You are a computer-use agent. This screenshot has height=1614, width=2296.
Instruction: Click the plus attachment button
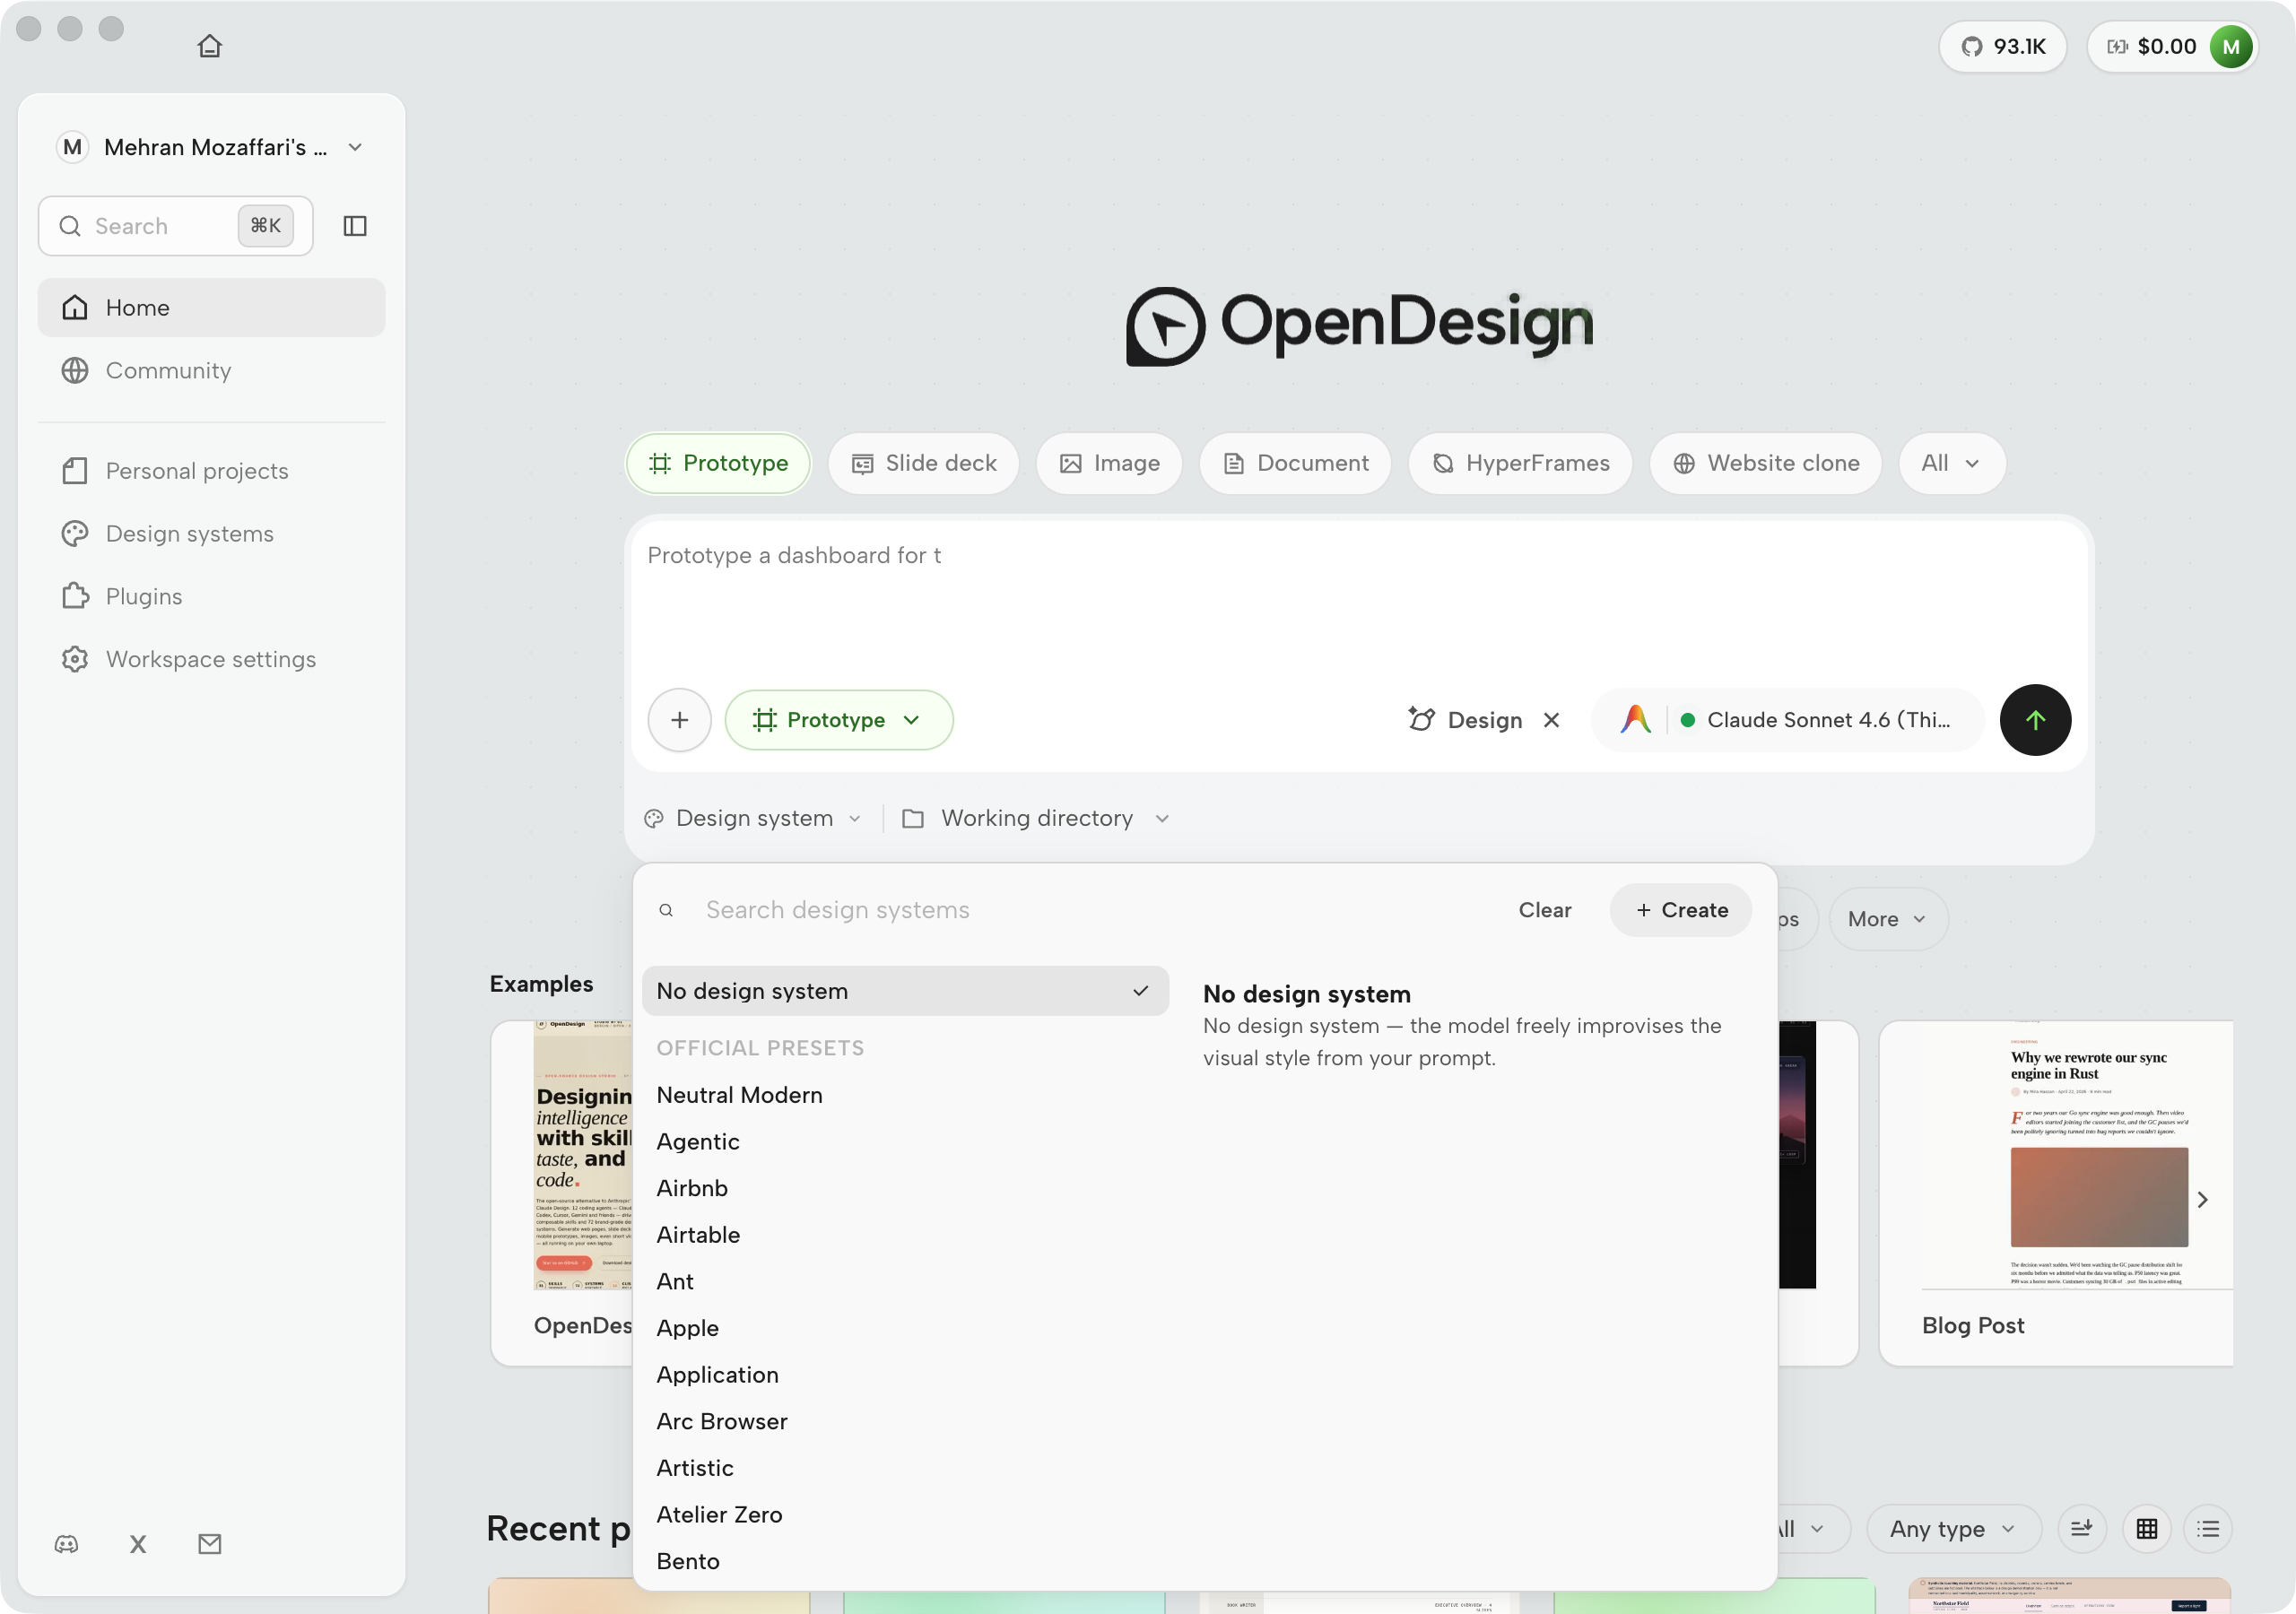[680, 720]
